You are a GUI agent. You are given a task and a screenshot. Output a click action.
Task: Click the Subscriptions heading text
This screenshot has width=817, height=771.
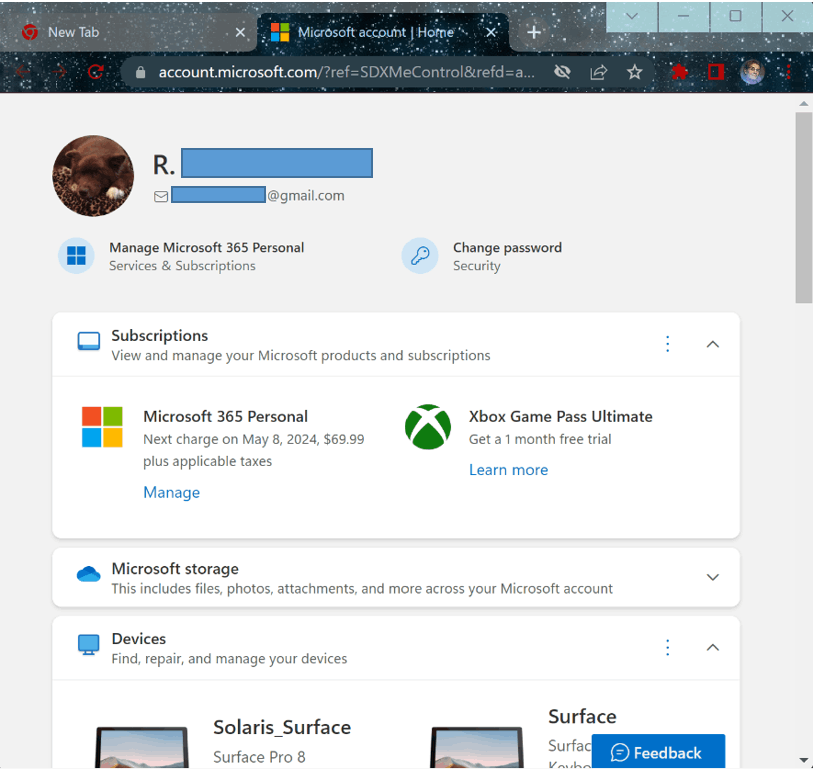click(x=159, y=335)
